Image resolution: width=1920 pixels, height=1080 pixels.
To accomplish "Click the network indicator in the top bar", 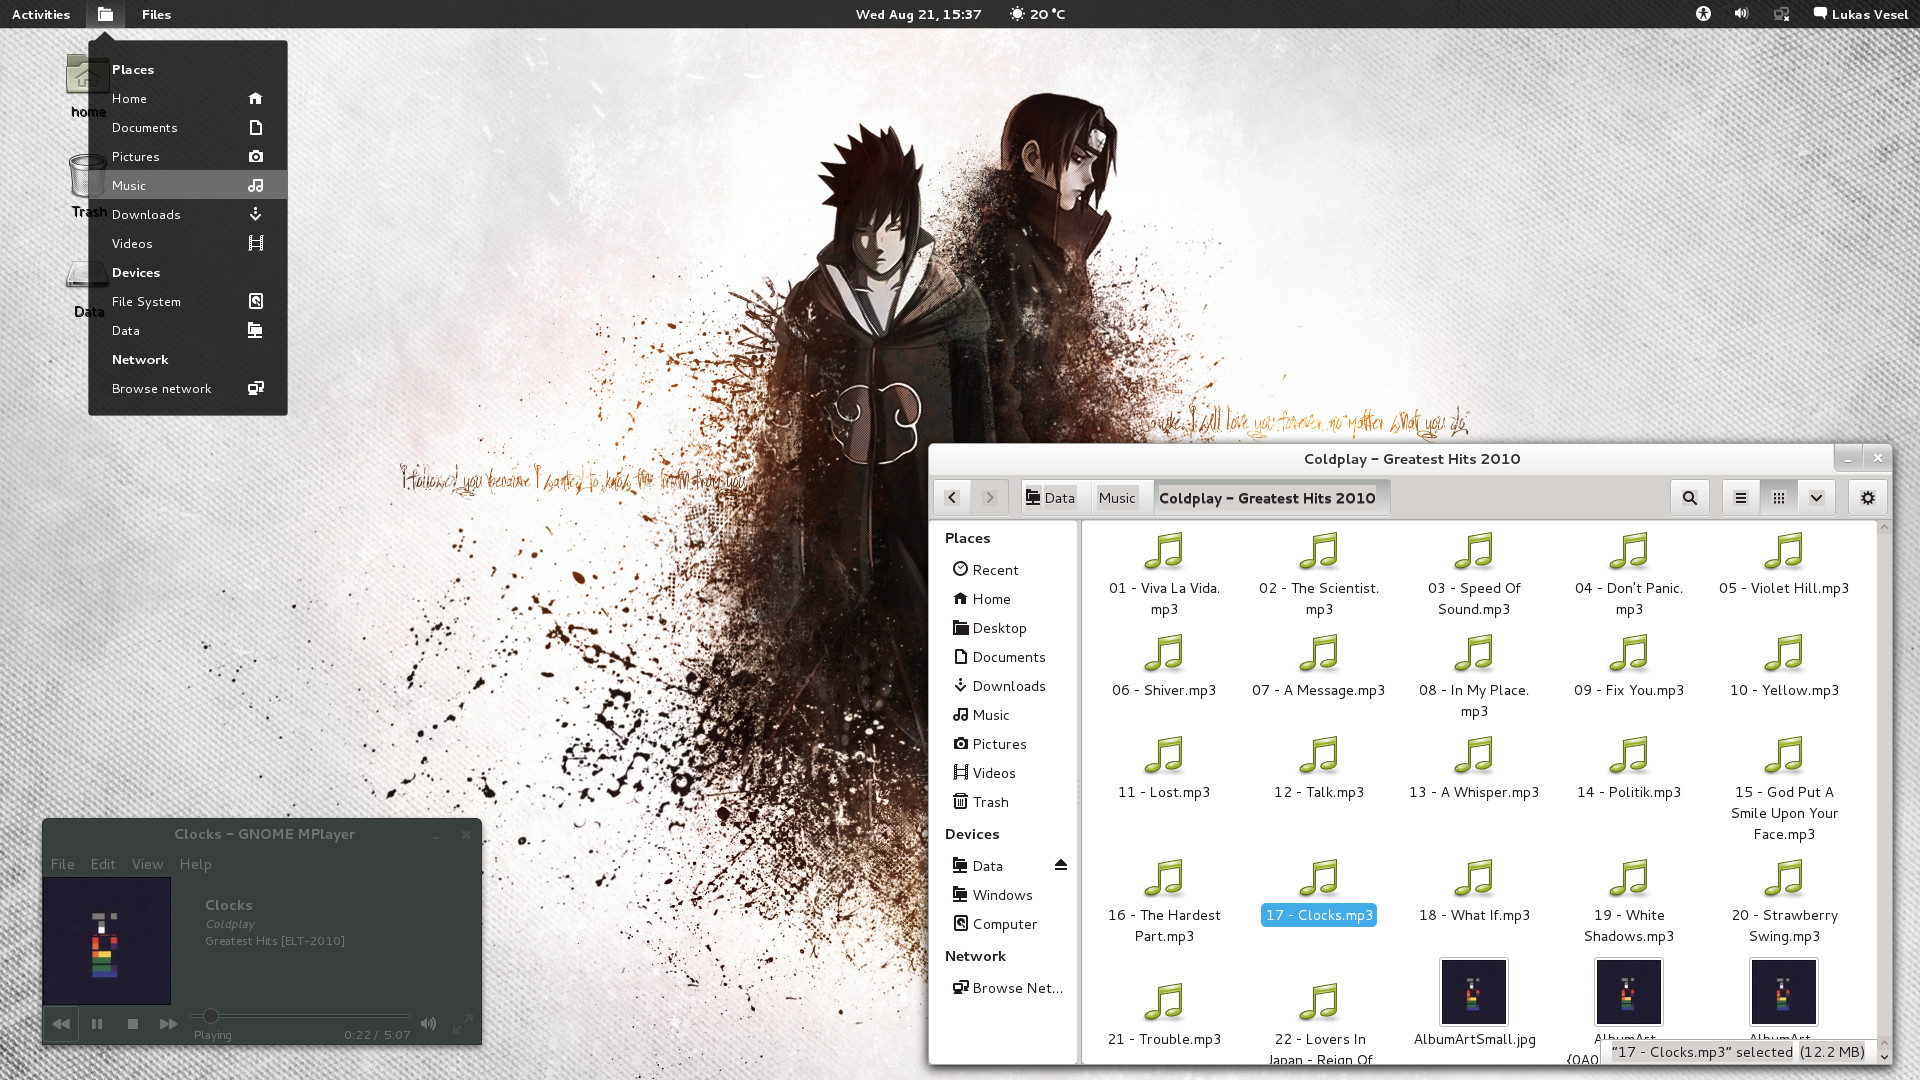I will tap(1781, 14).
